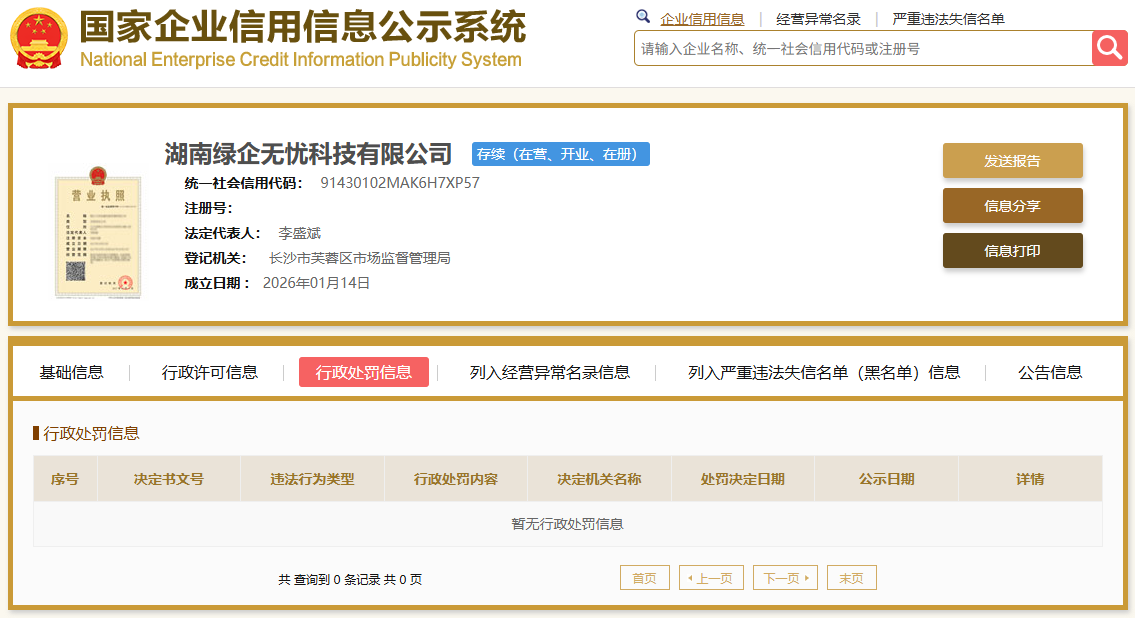Open the 经营异常名录 link
Image resolution: width=1135 pixels, height=618 pixels.
point(818,18)
